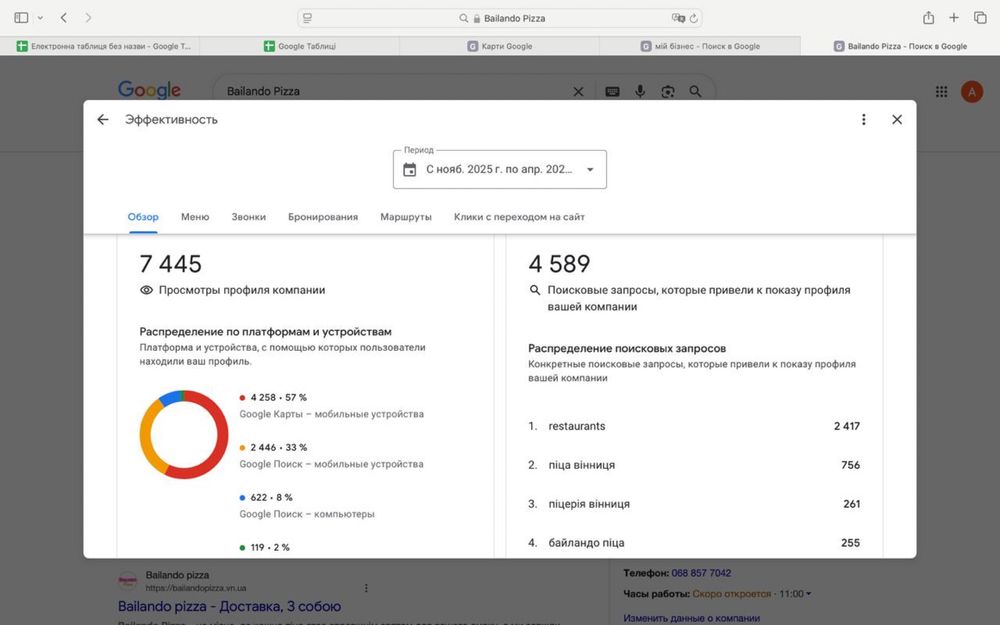Expand the Часы работы hours dropdown
Image resolution: width=1000 pixels, height=625 pixels.
point(808,594)
